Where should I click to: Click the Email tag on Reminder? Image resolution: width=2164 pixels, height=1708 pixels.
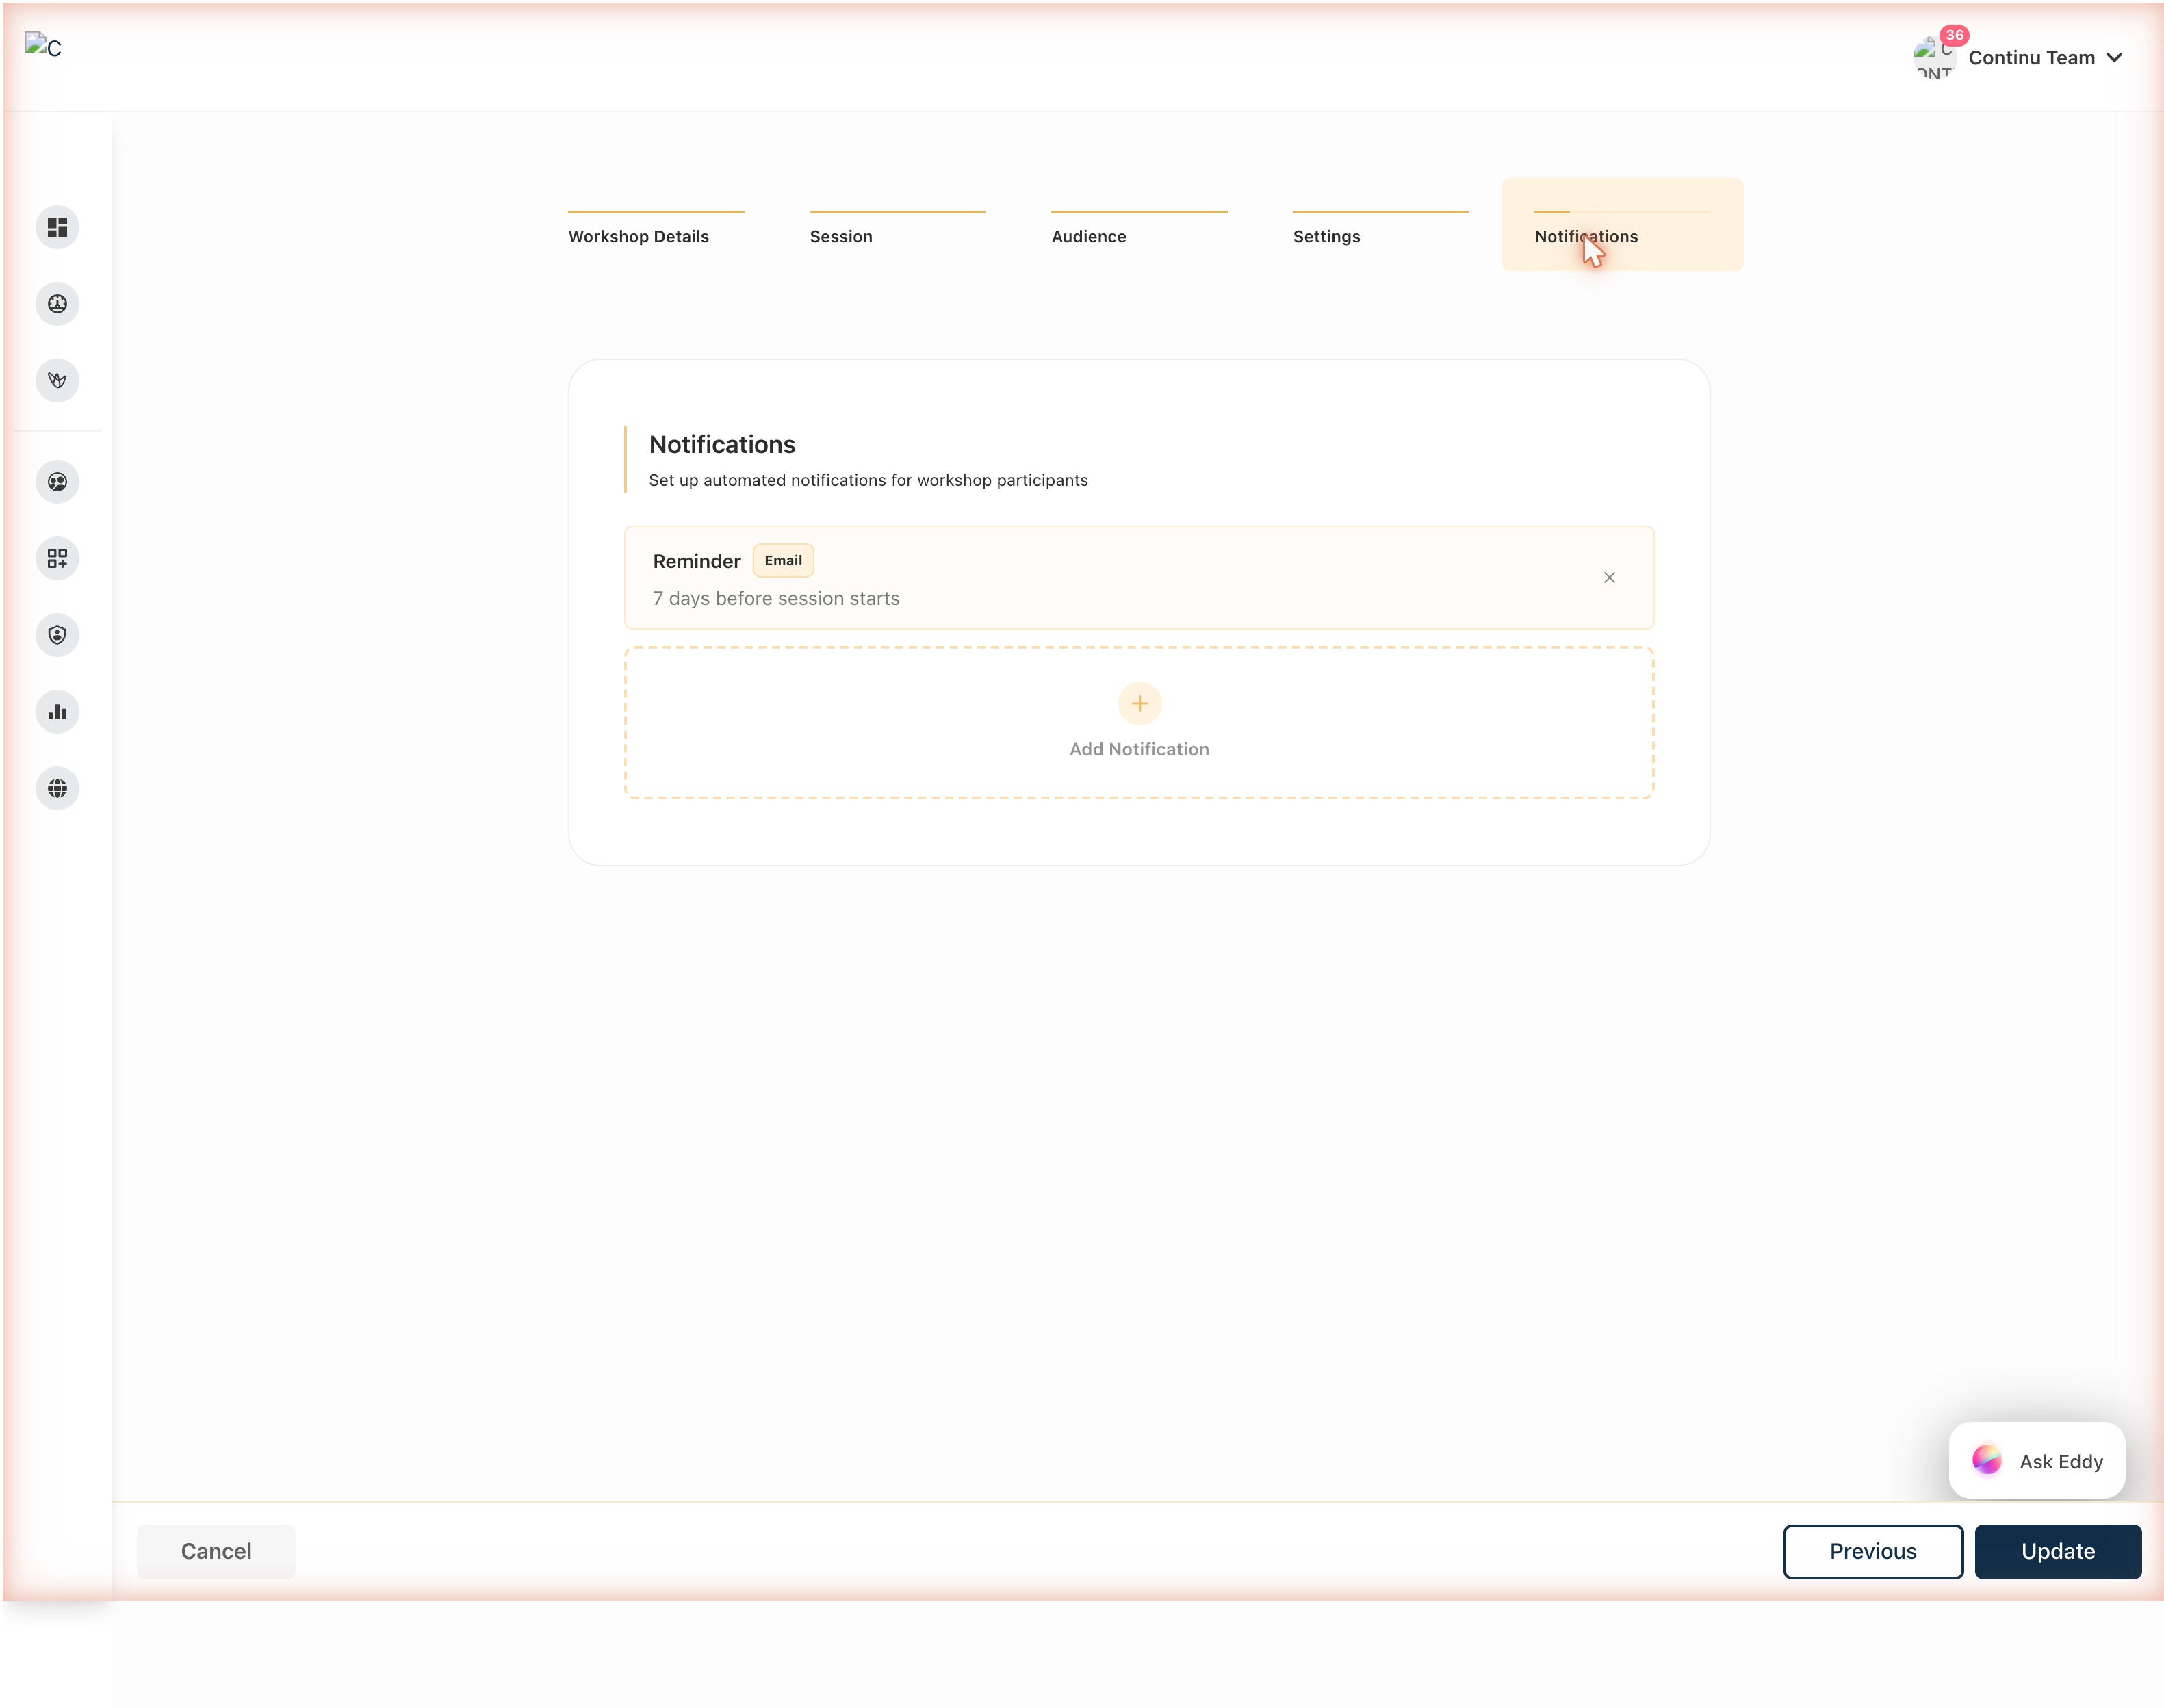tap(783, 561)
